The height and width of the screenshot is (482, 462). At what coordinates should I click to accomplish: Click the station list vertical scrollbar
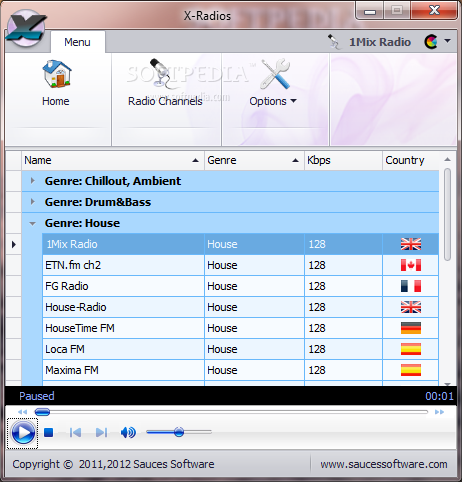(448, 215)
